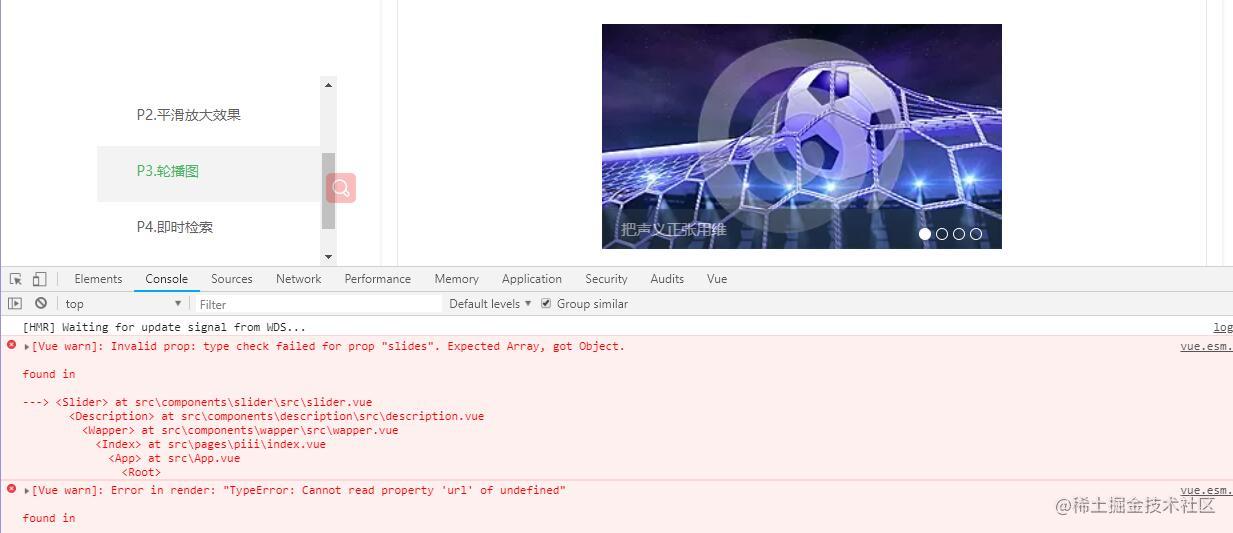
Task: Select the first carousel indicator dot
Action: click(925, 234)
